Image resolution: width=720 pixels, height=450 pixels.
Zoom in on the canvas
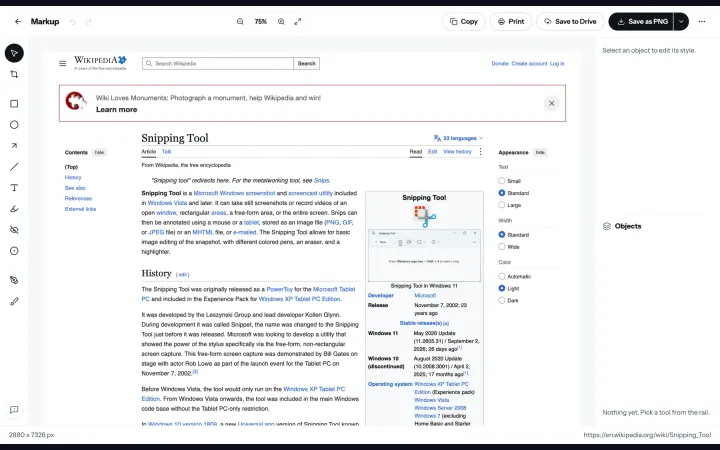tap(281, 22)
